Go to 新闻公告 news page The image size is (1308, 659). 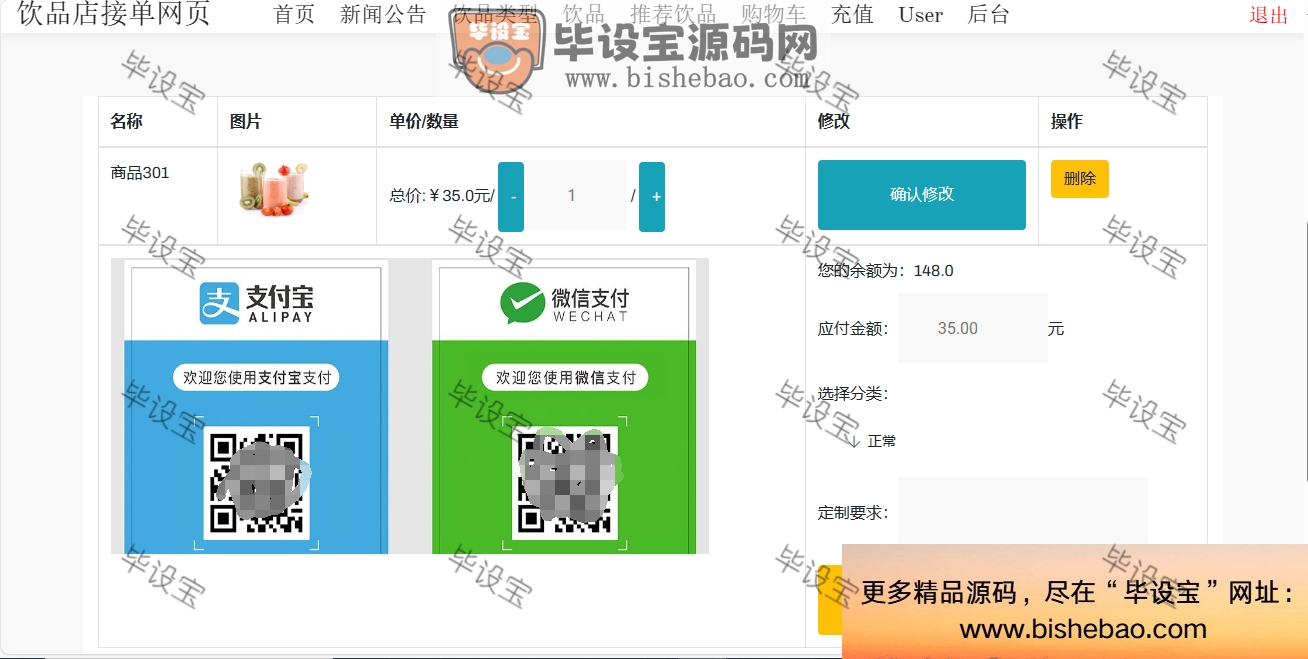383,15
